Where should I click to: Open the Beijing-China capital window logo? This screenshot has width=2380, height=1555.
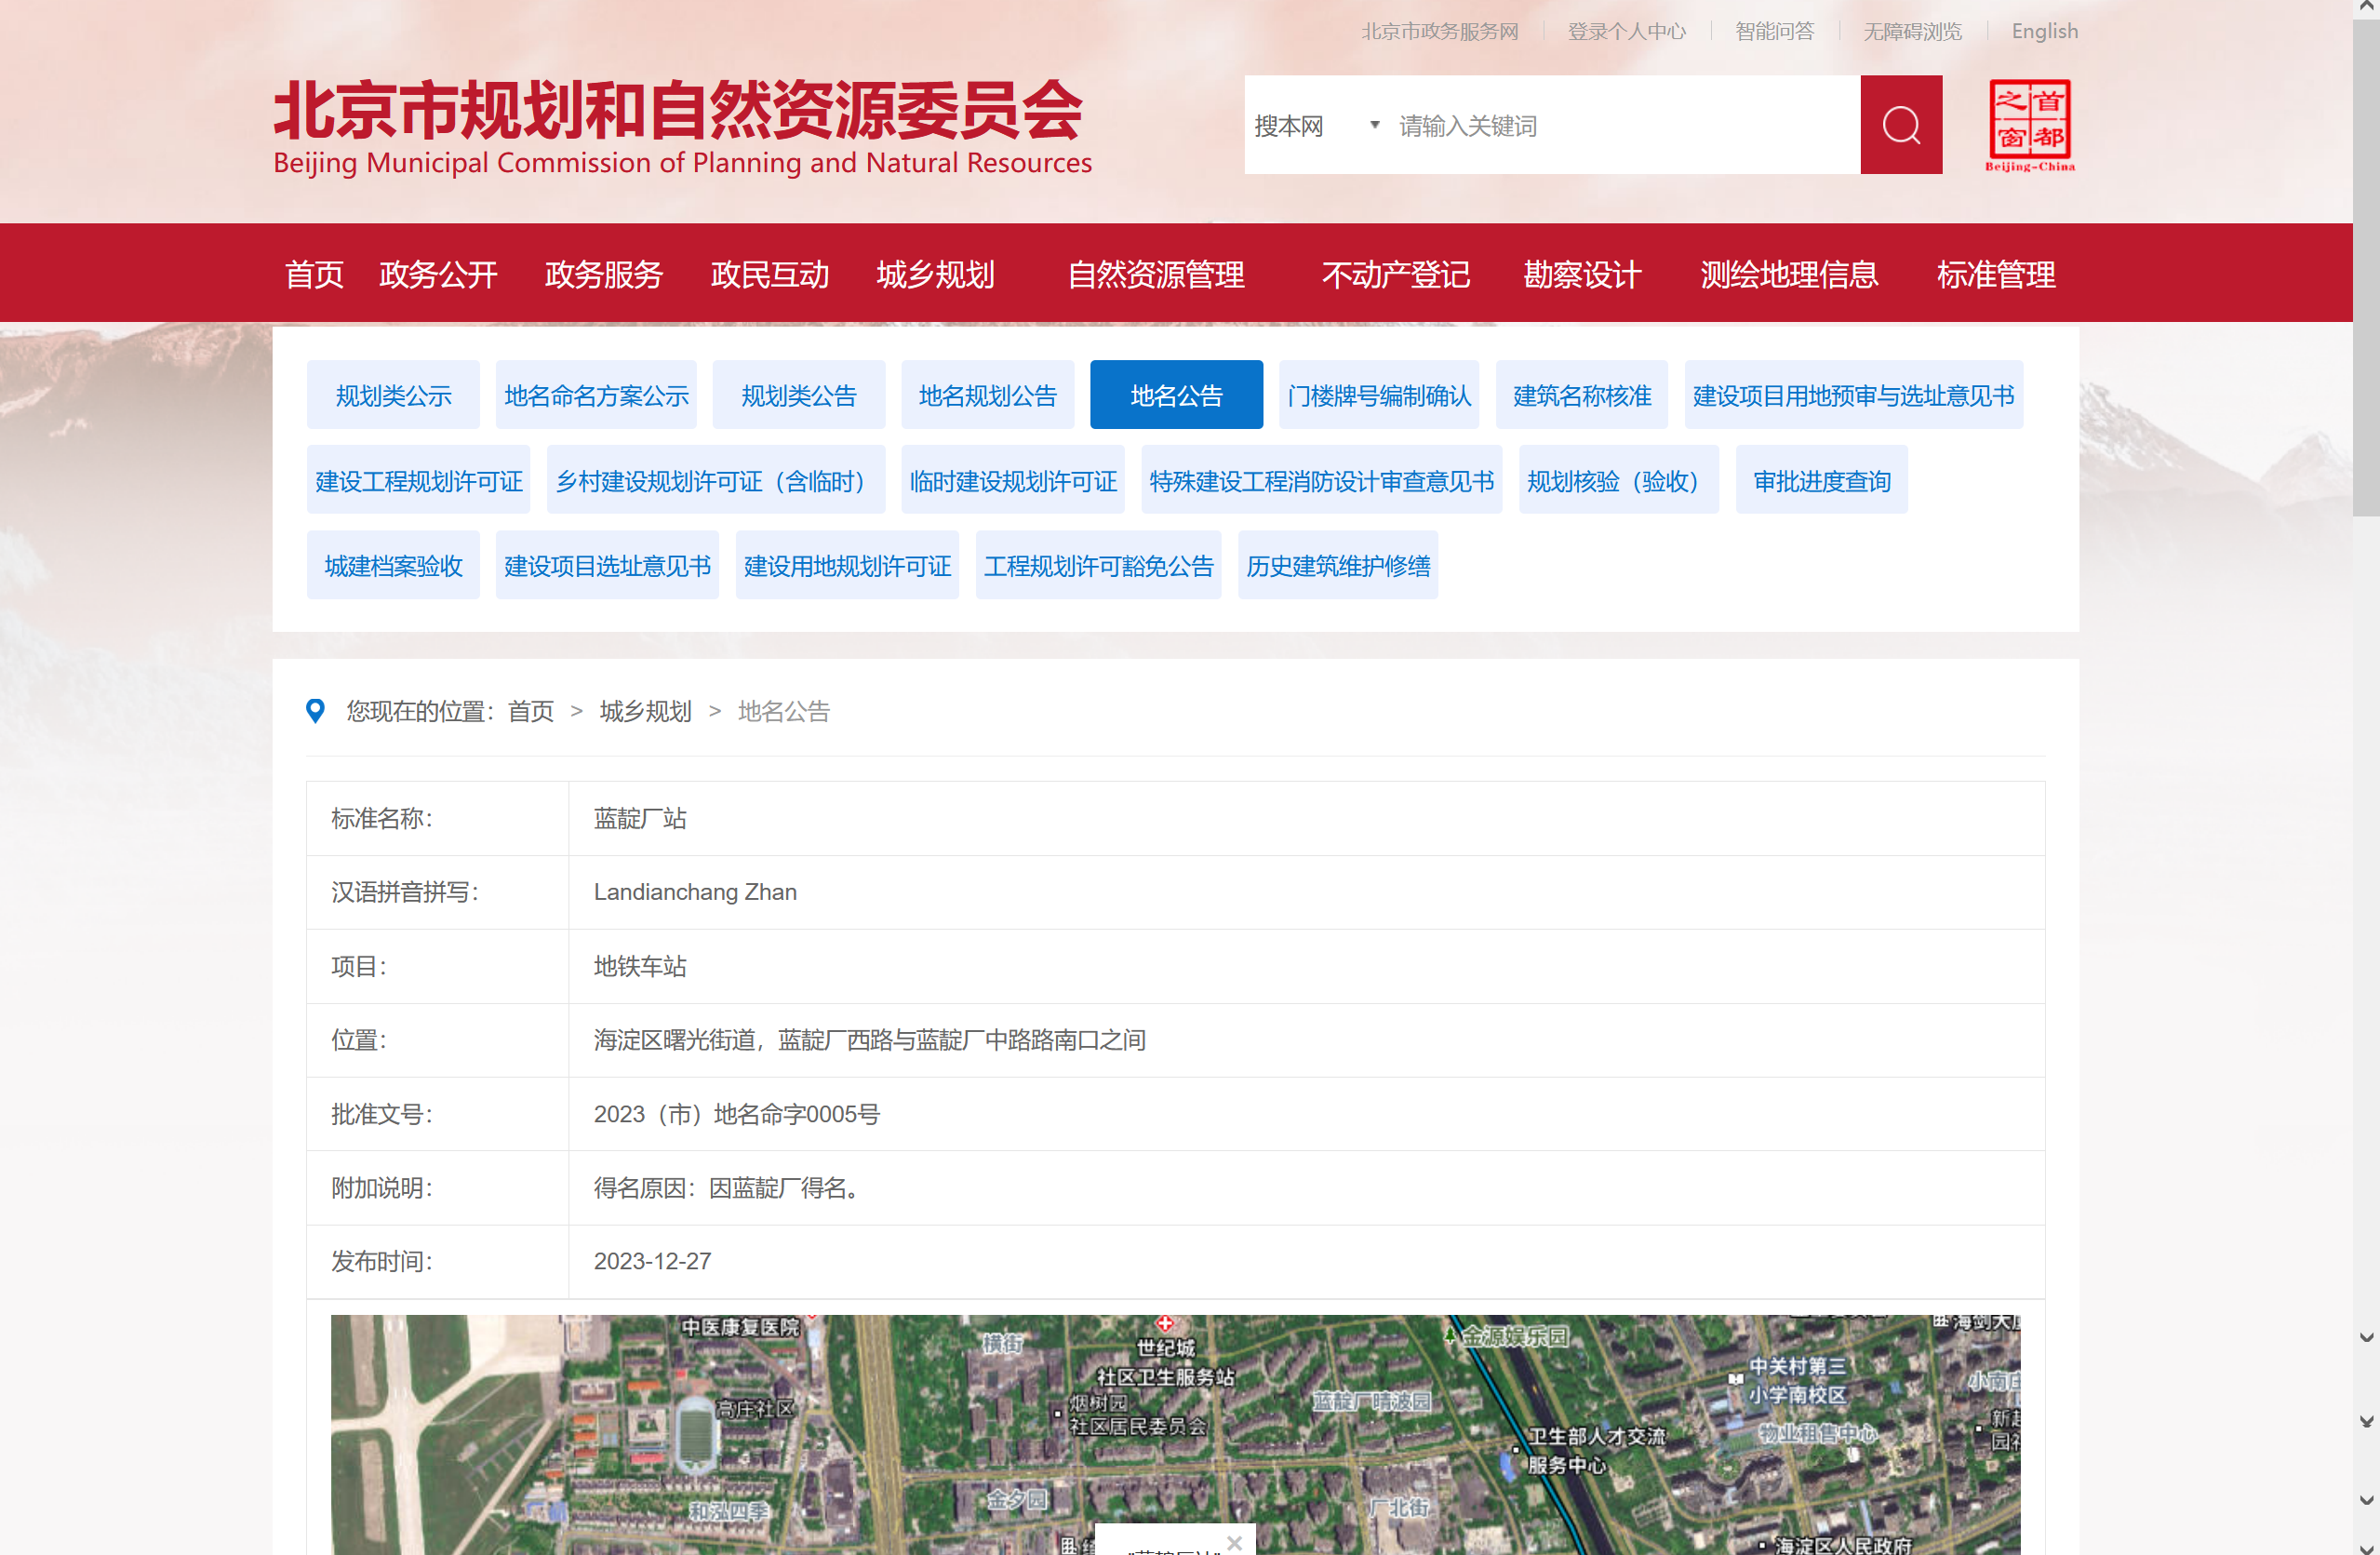(2029, 125)
